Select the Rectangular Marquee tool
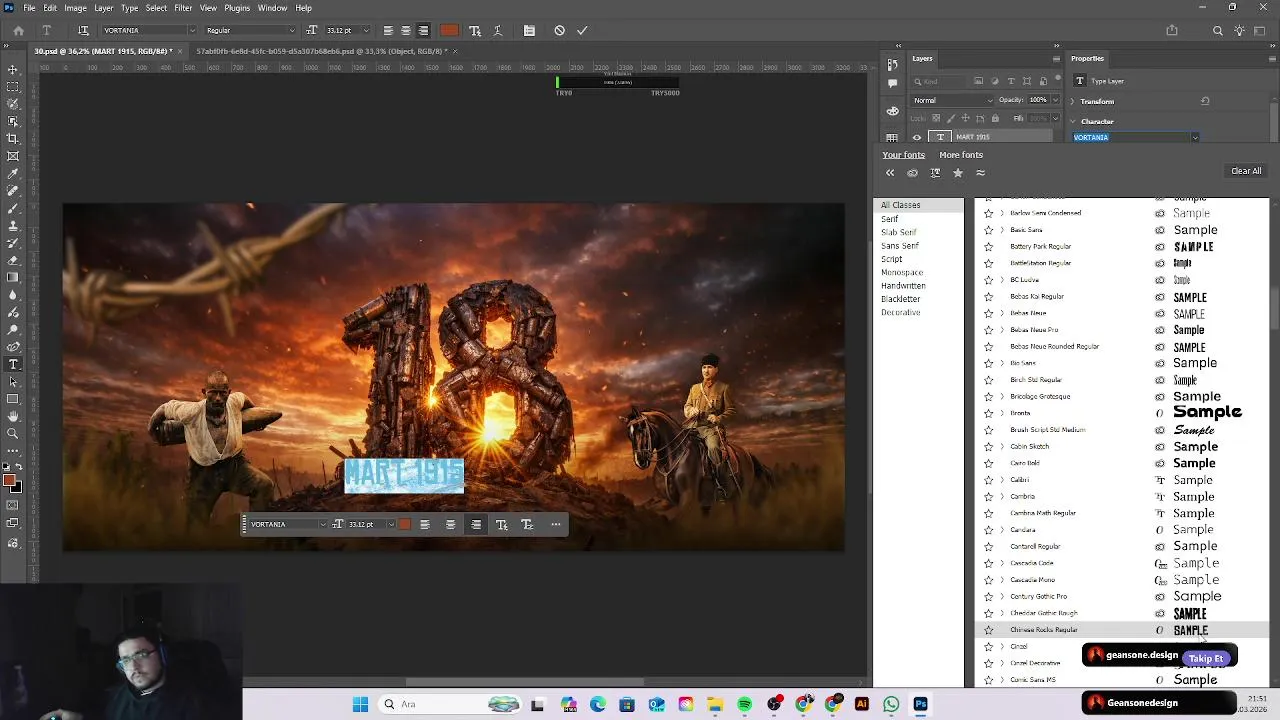The image size is (1280, 720). (13, 87)
